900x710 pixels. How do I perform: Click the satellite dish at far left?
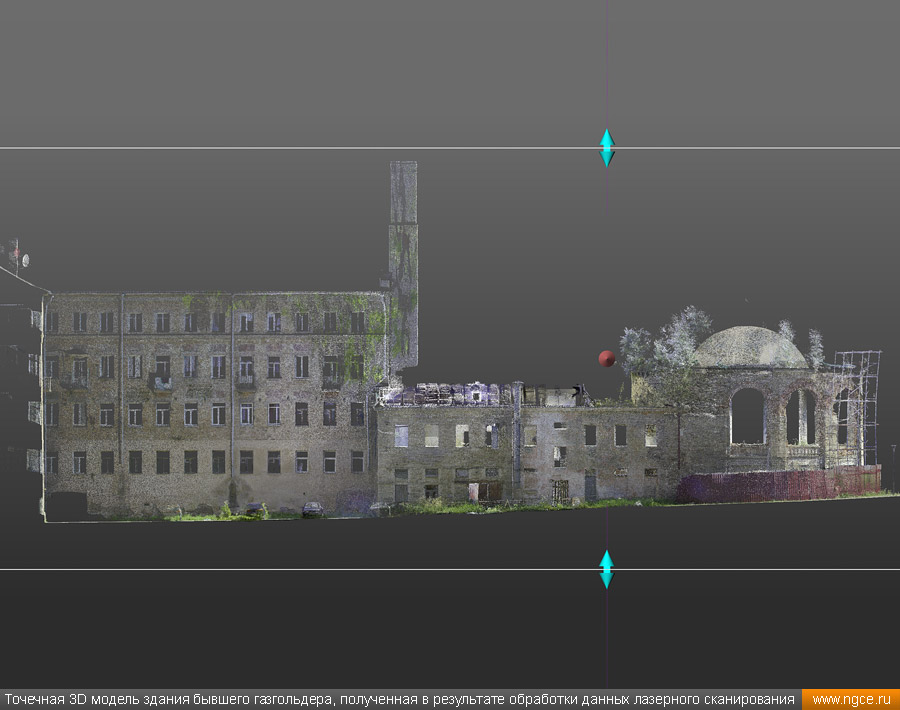24,260
